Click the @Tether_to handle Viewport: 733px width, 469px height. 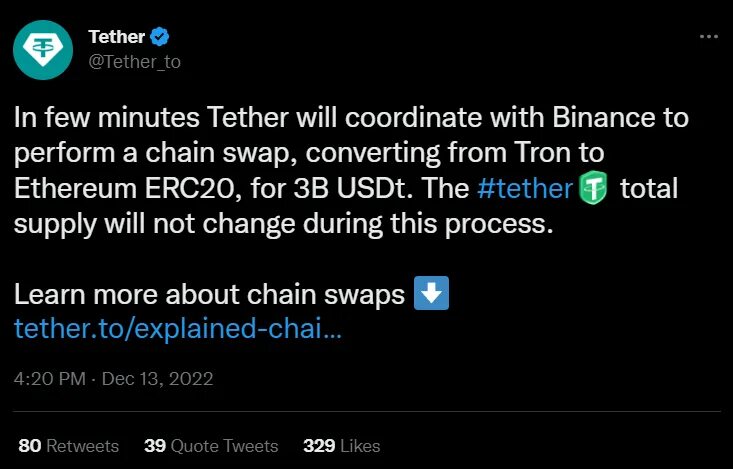click(134, 61)
